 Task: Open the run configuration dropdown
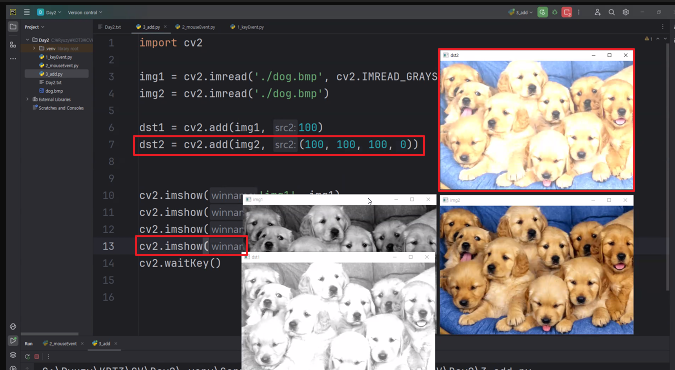[520, 12]
